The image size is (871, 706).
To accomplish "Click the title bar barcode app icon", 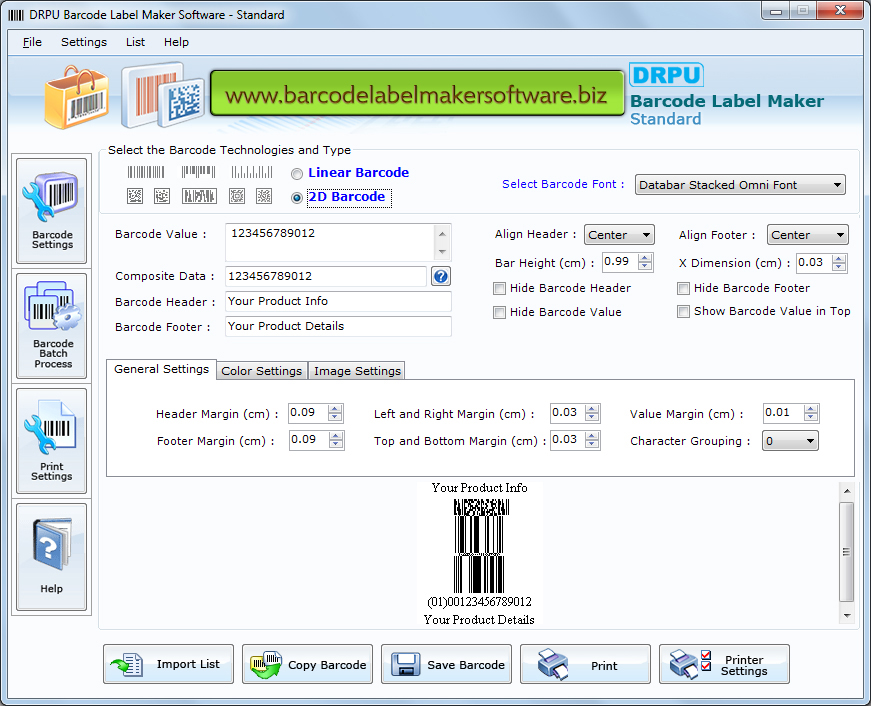I will (16, 15).
